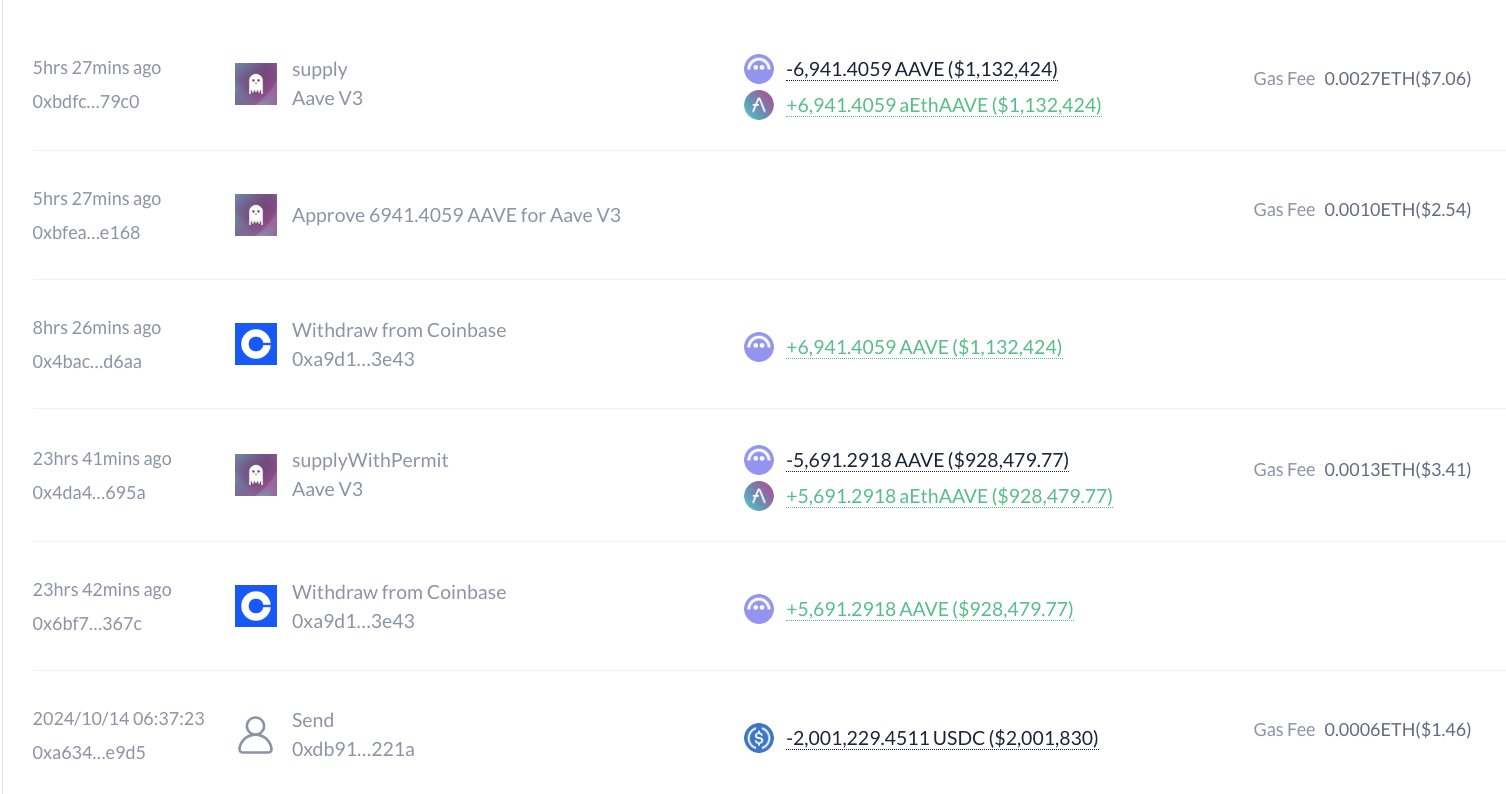Viewport: 1506px width, 794px height.
Task: Click the Coinbase logo for the 23hrs-ago withdrawal
Action: pos(256,606)
